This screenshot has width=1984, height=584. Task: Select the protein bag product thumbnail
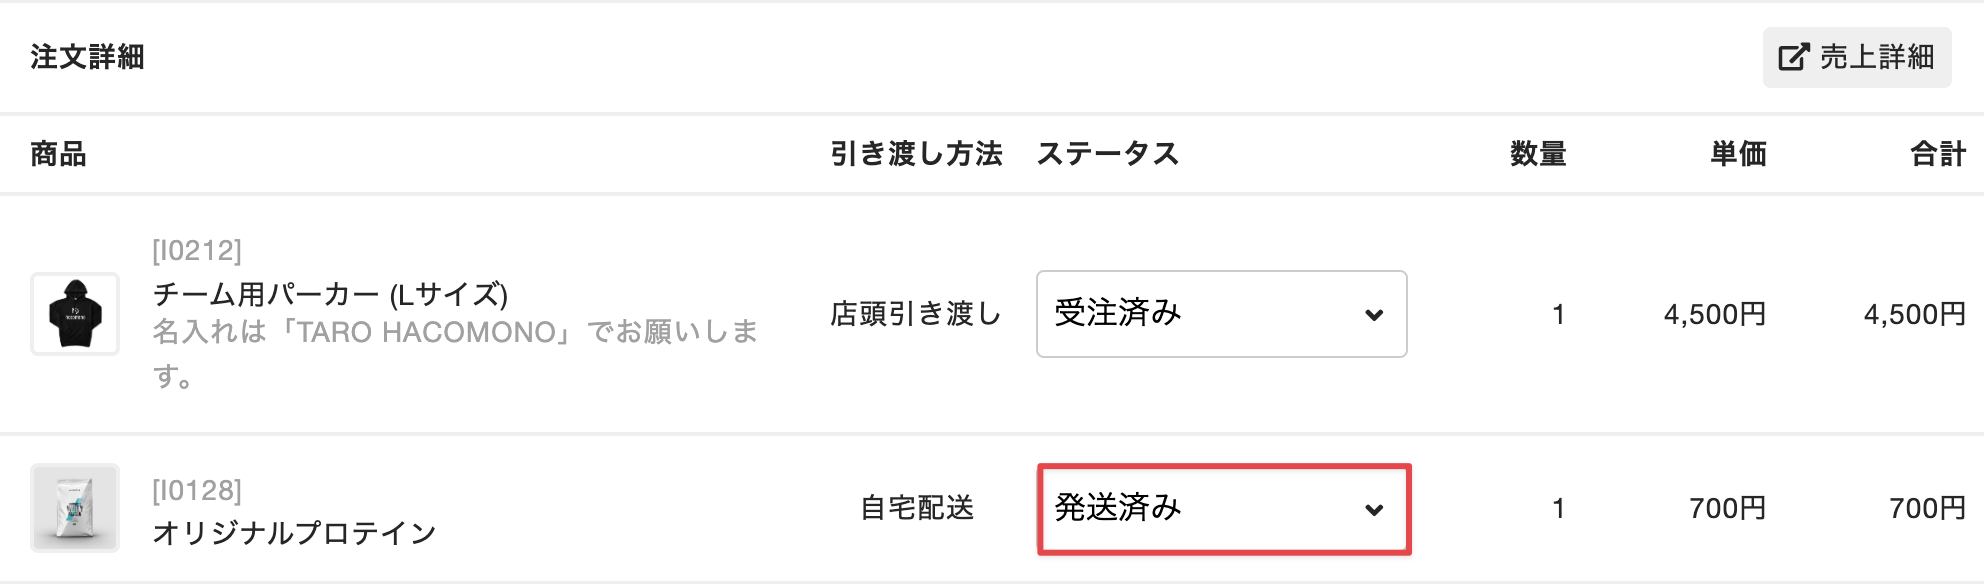coord(75,508)
